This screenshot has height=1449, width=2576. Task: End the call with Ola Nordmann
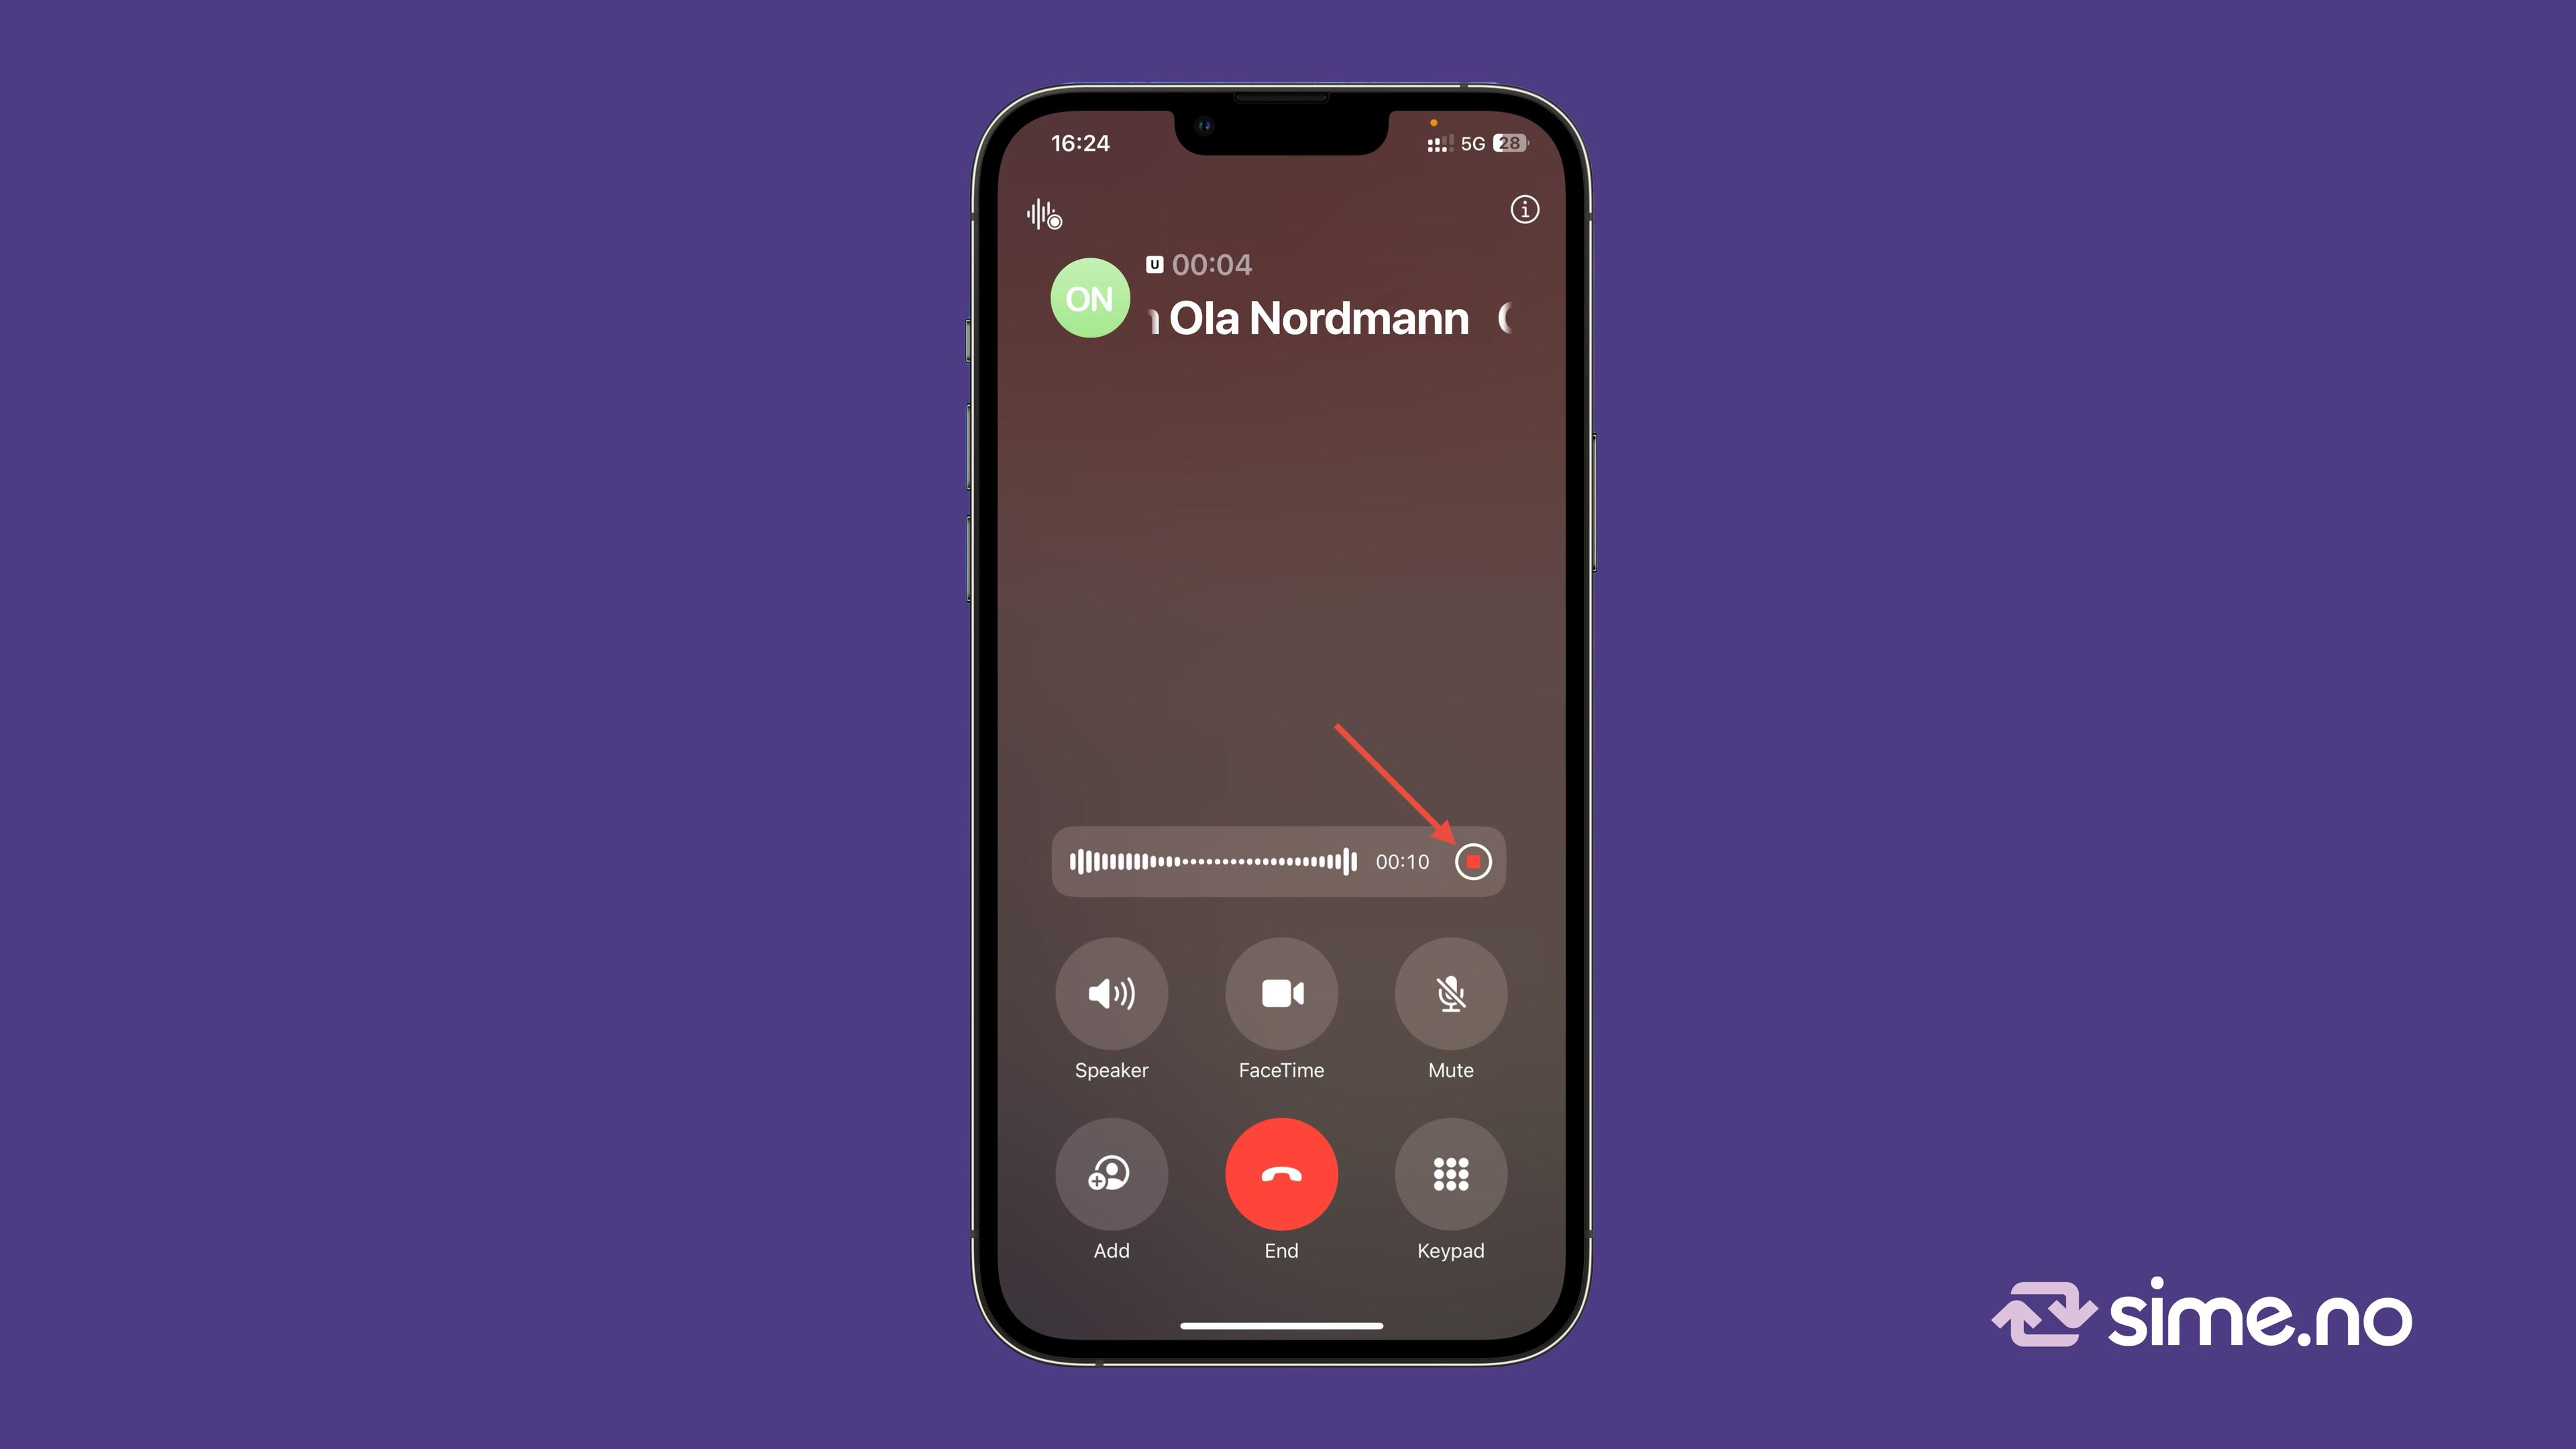click(1279, 1173)
